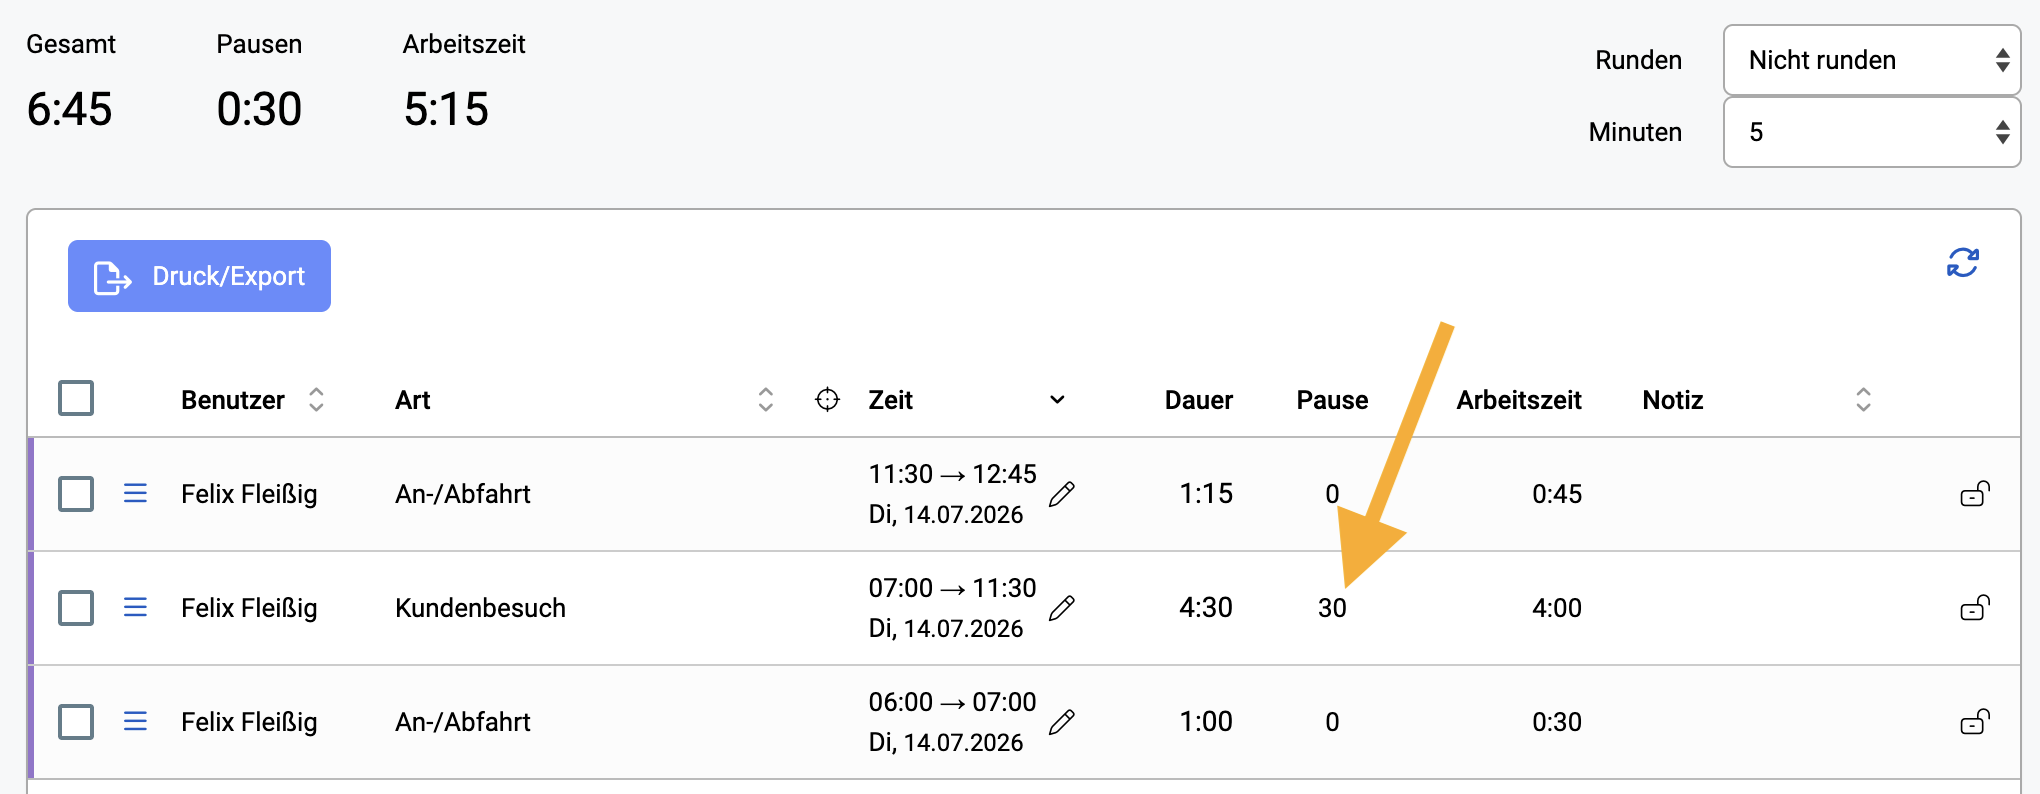
Task: Toggle lock on the Kundenbesuch row
Action: click(1975, 607)
